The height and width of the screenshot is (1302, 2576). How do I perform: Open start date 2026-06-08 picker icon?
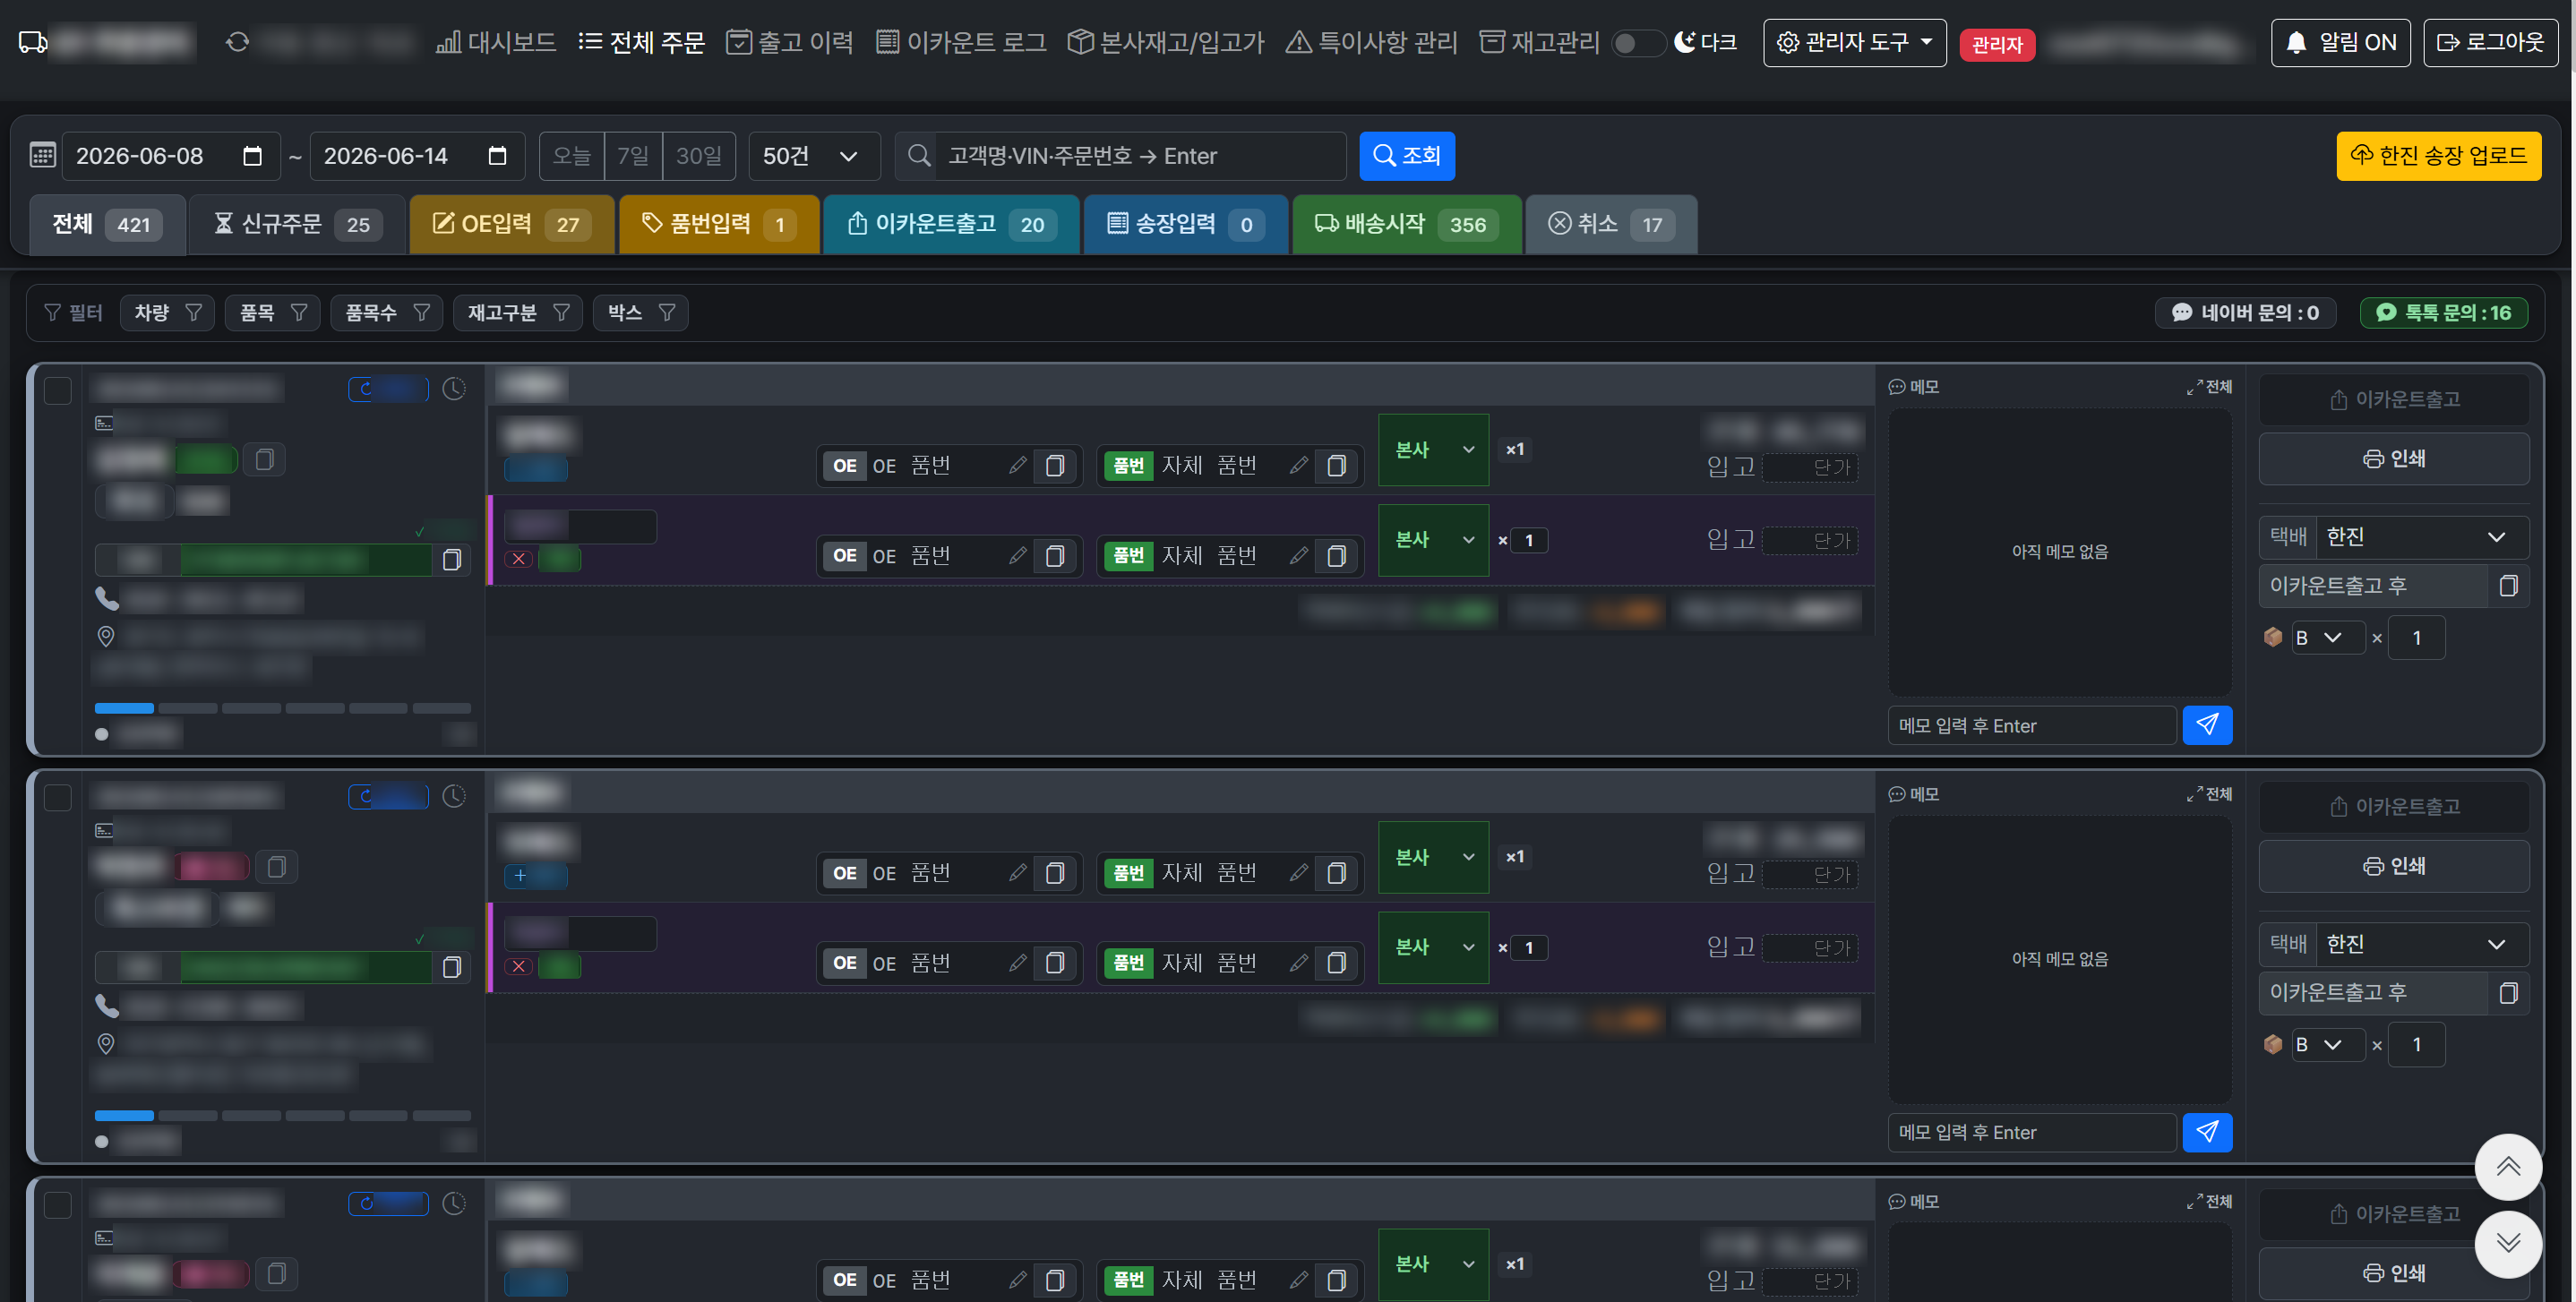point(252,156)
